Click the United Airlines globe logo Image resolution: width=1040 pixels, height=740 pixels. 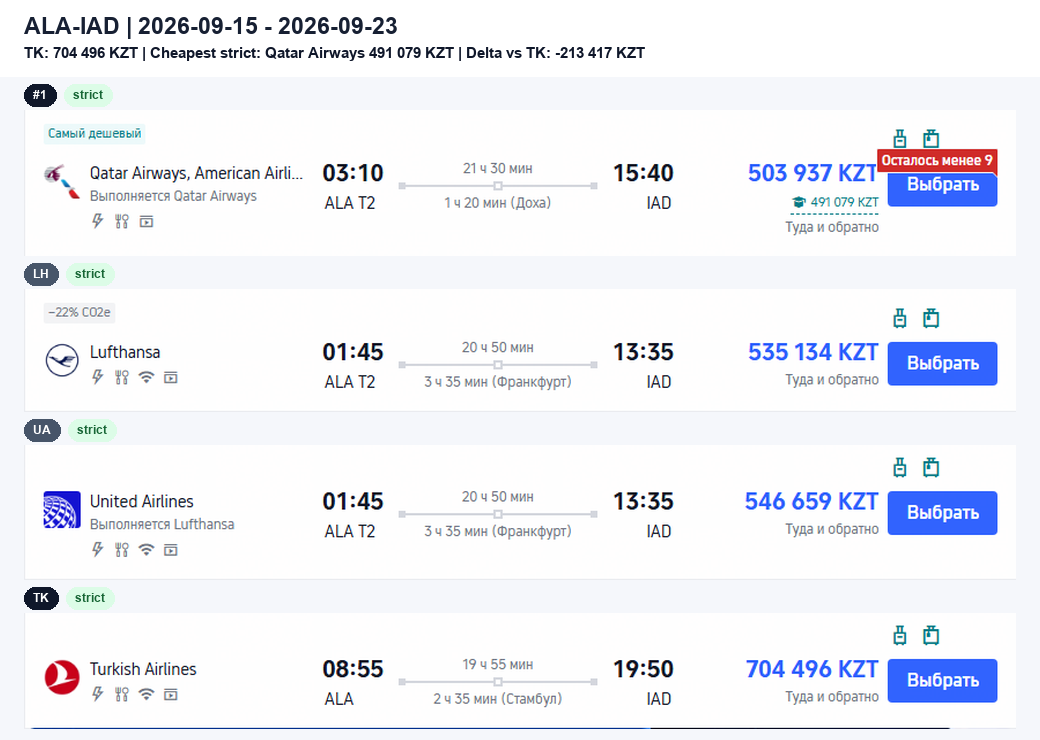click(62, 510)
